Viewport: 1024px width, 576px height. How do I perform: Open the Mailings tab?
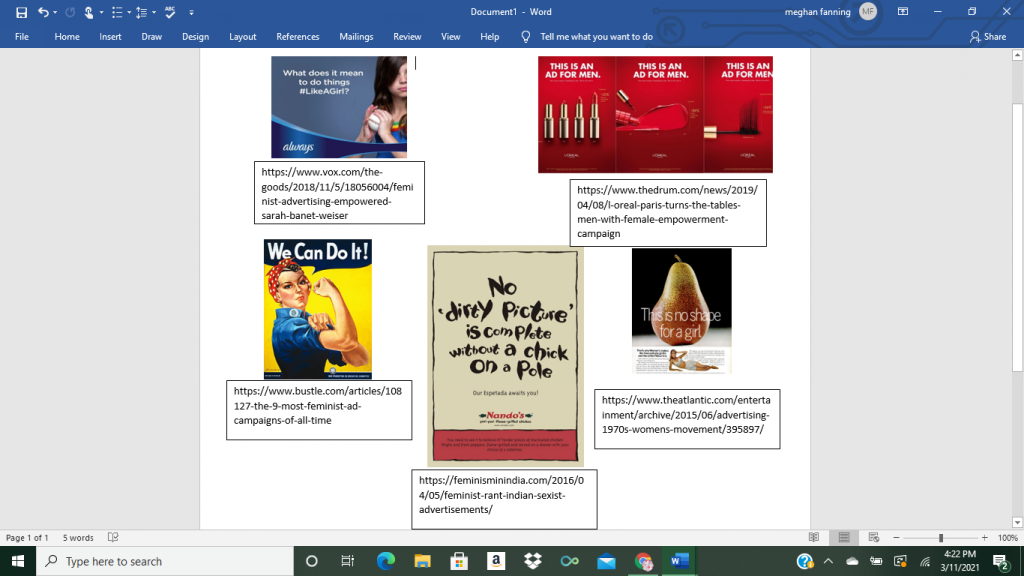click(356, 37)
